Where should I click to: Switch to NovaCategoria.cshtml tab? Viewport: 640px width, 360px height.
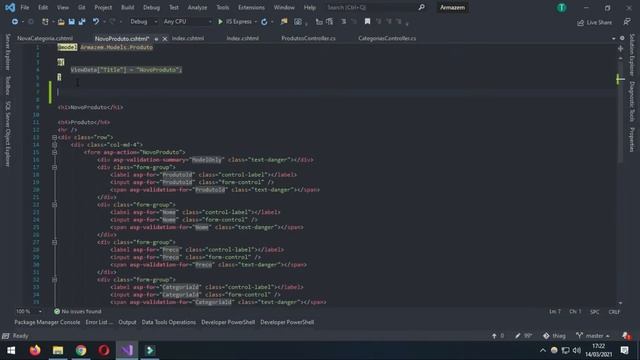45,38
